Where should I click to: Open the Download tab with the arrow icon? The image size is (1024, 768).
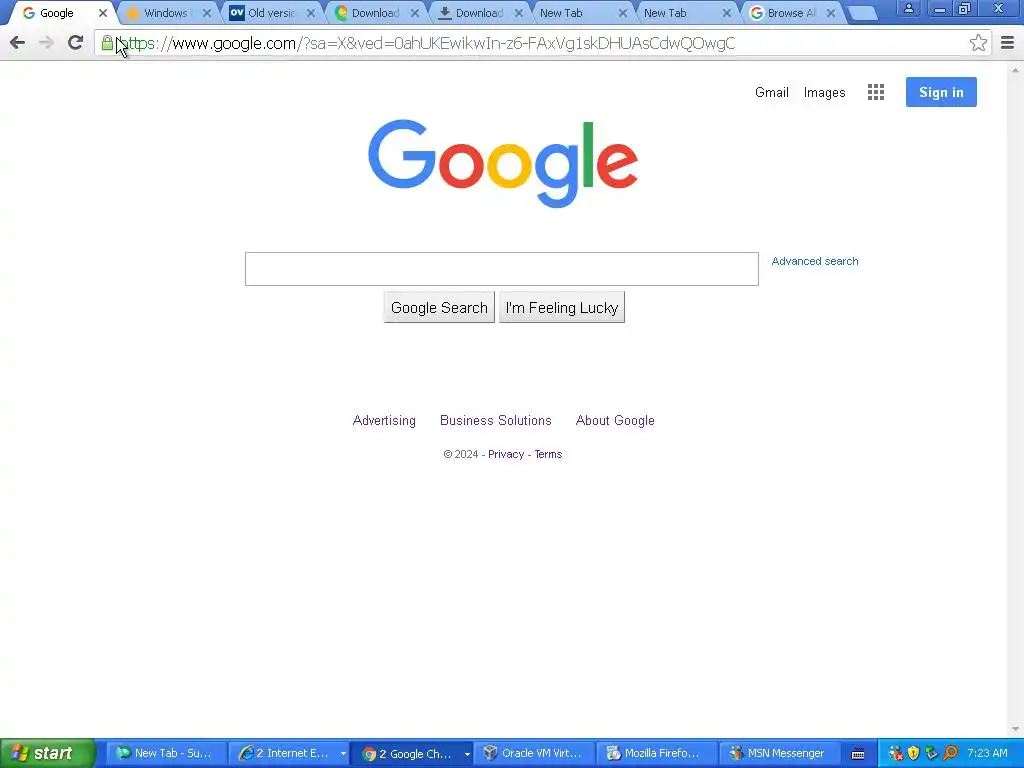click(x=479, y=13)
